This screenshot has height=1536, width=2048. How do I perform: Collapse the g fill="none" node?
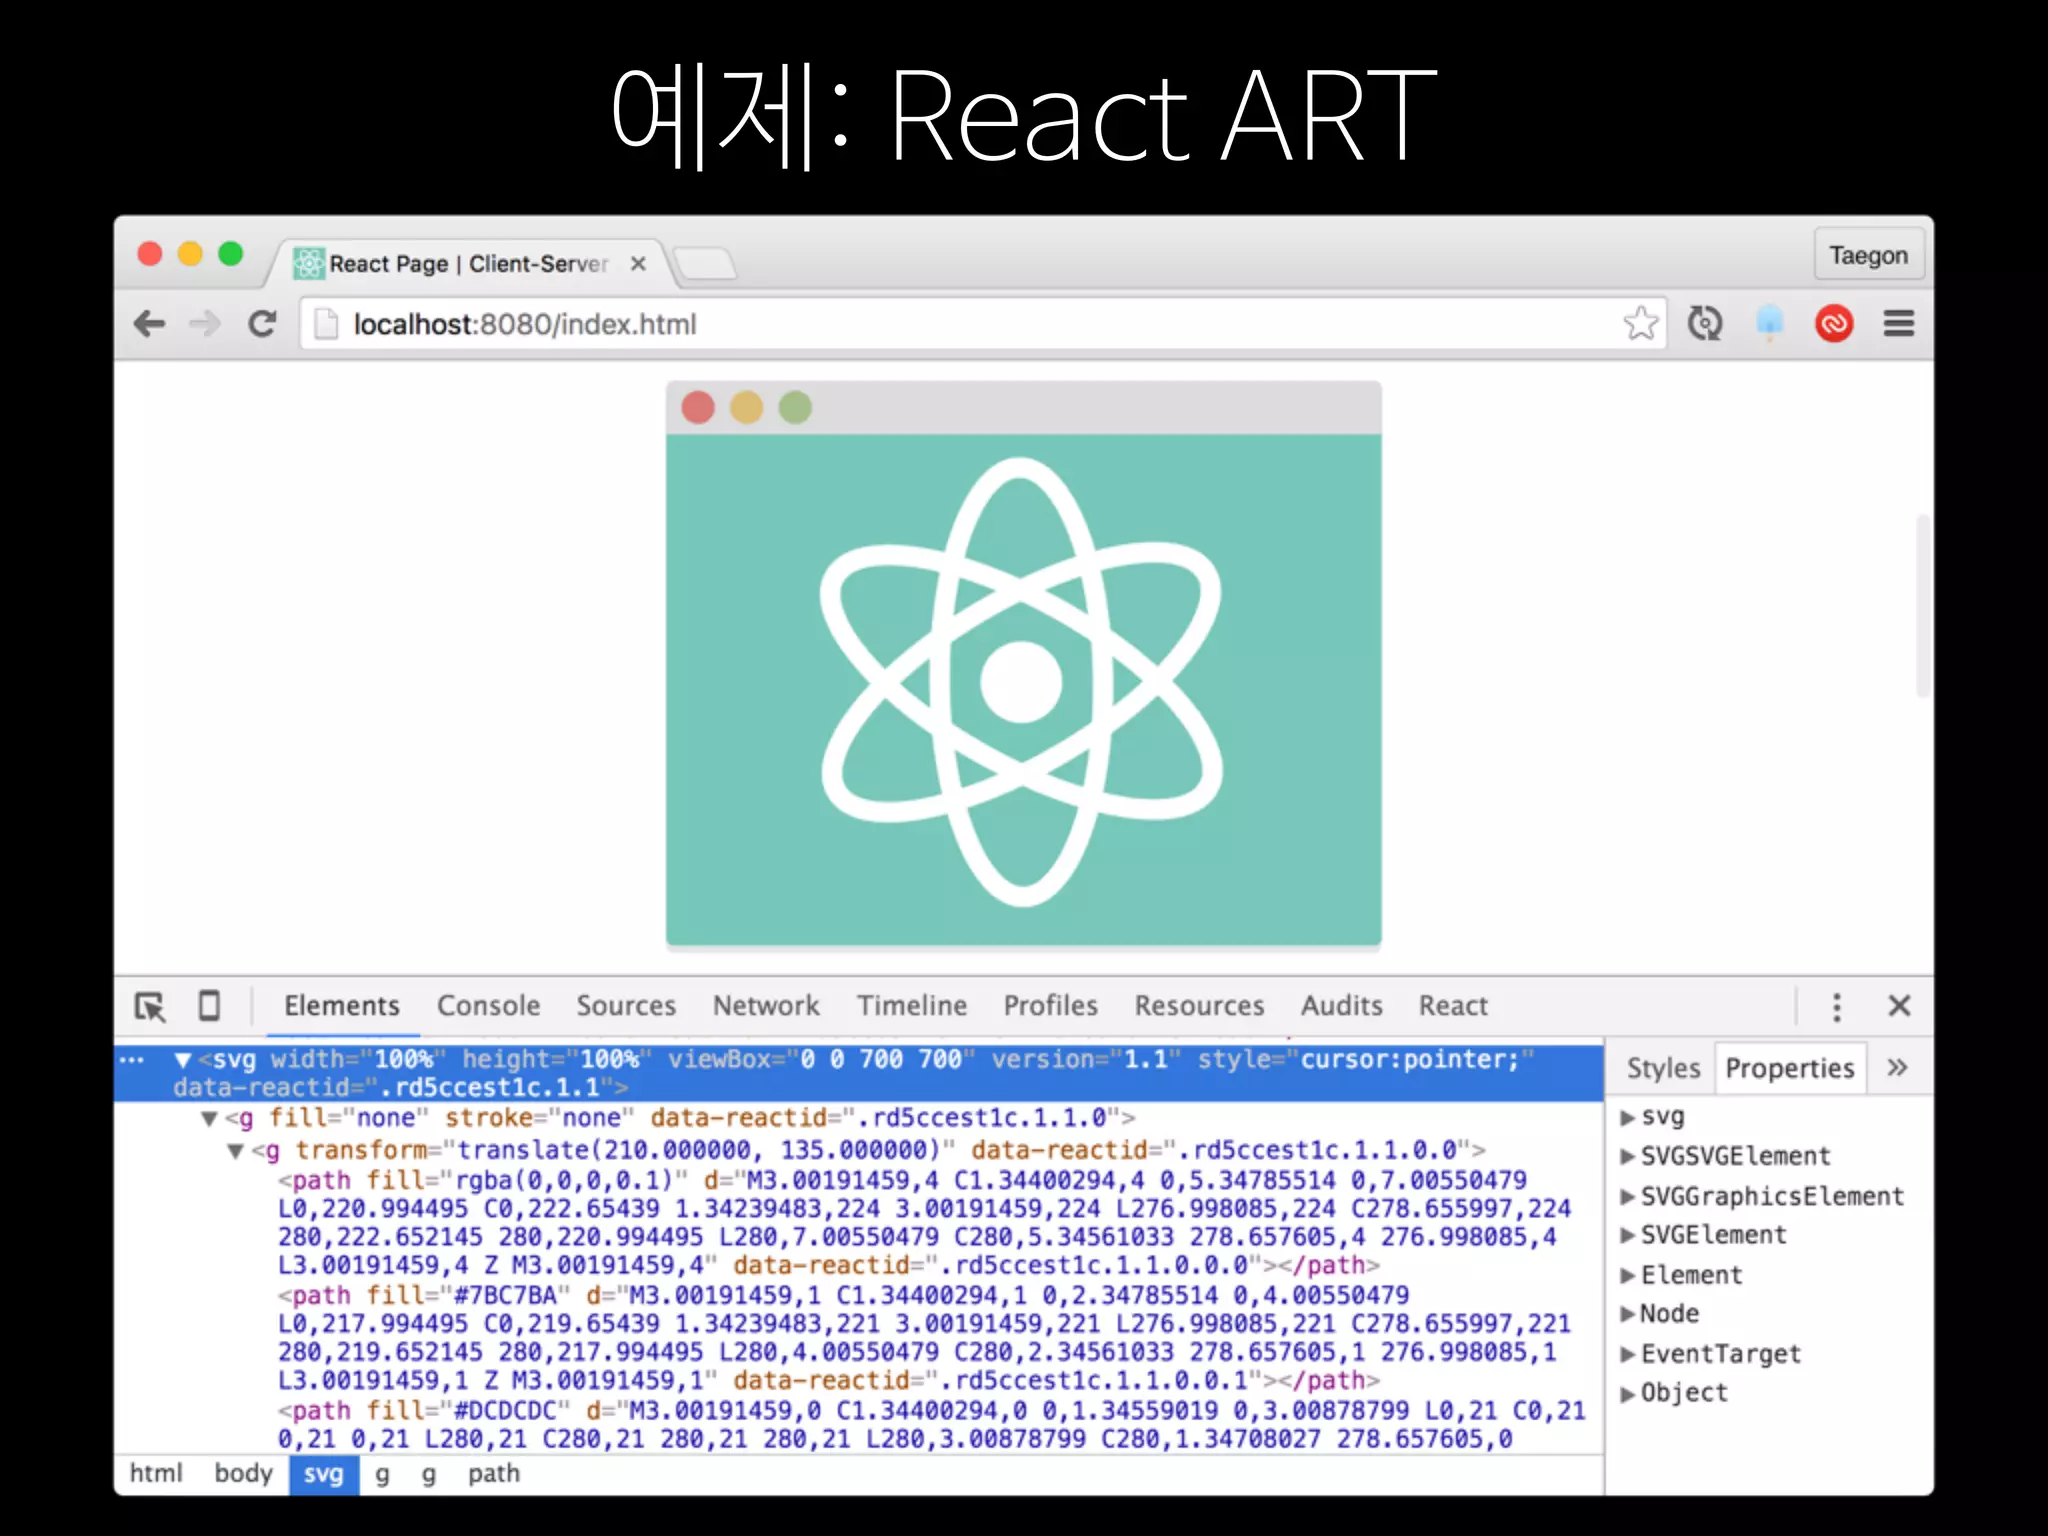coord(209,1119)
